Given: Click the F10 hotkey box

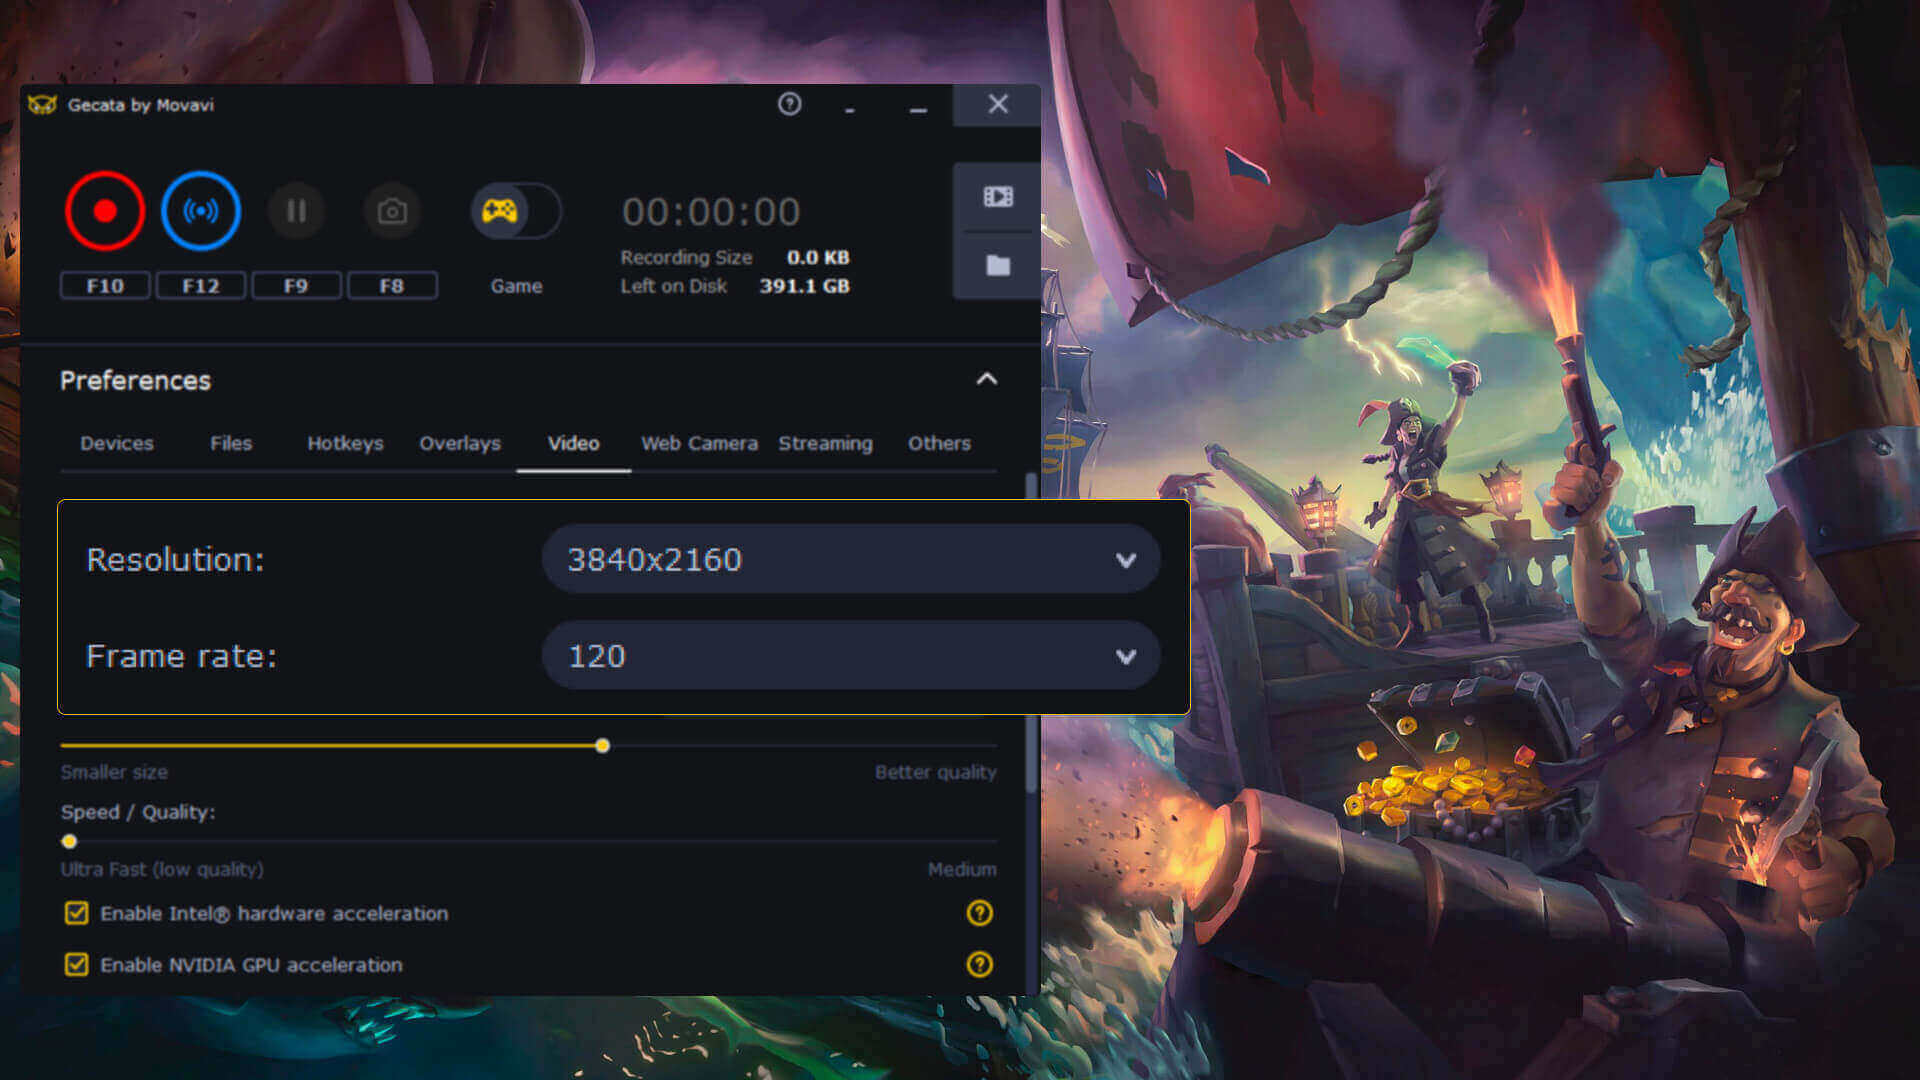Looking at the screenshot, I should [x=105, y=286].
